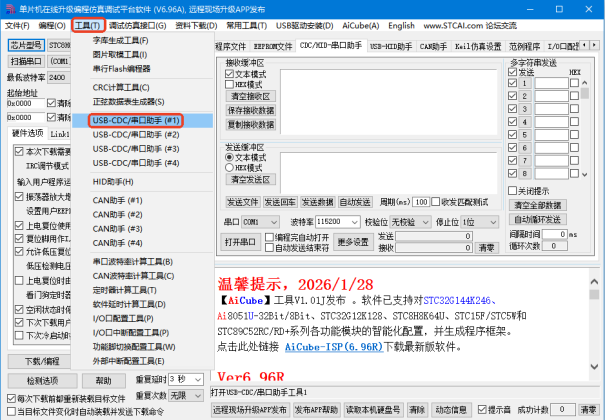Switch to the CAN助手 tab
Image resolution: width=605 pixels, height=420 pixels.
[433, 47]
